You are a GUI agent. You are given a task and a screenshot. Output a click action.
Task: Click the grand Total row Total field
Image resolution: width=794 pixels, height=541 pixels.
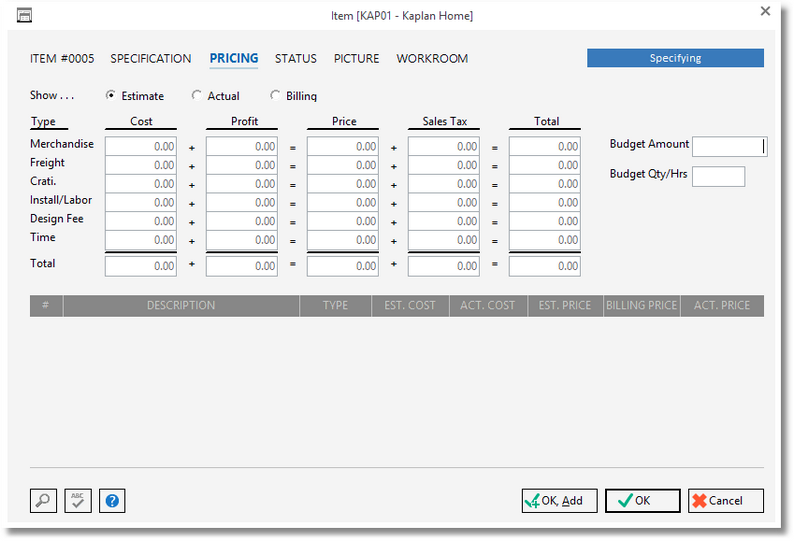coord(545,266)
